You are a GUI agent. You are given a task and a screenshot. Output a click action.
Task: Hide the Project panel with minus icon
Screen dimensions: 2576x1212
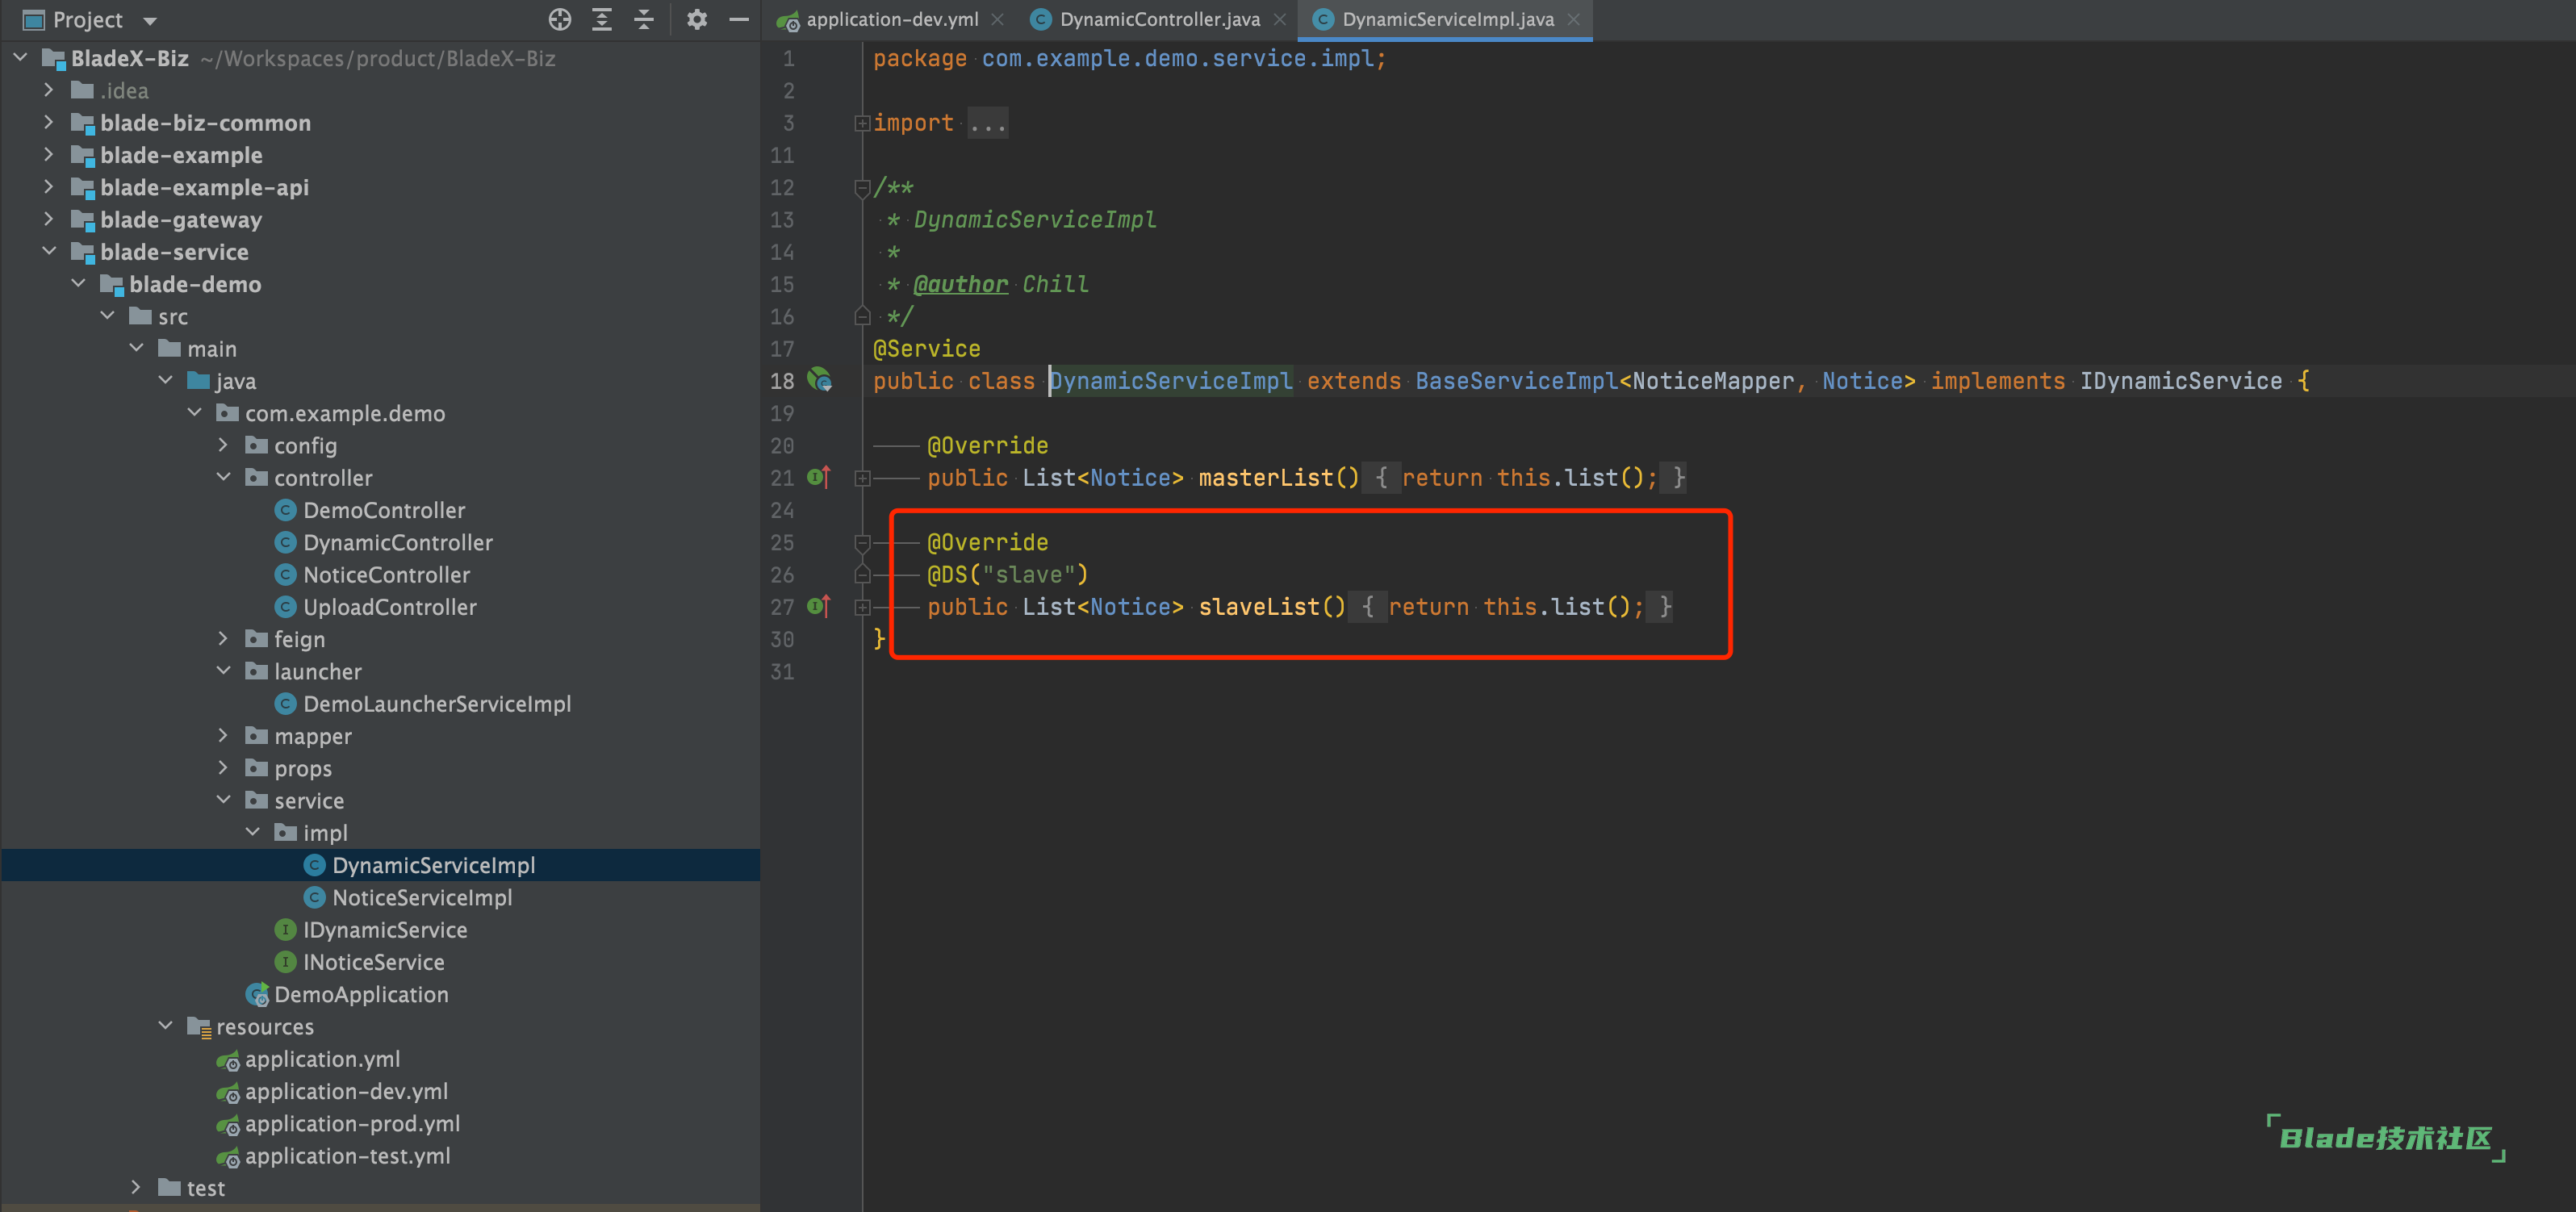point(739,19)
